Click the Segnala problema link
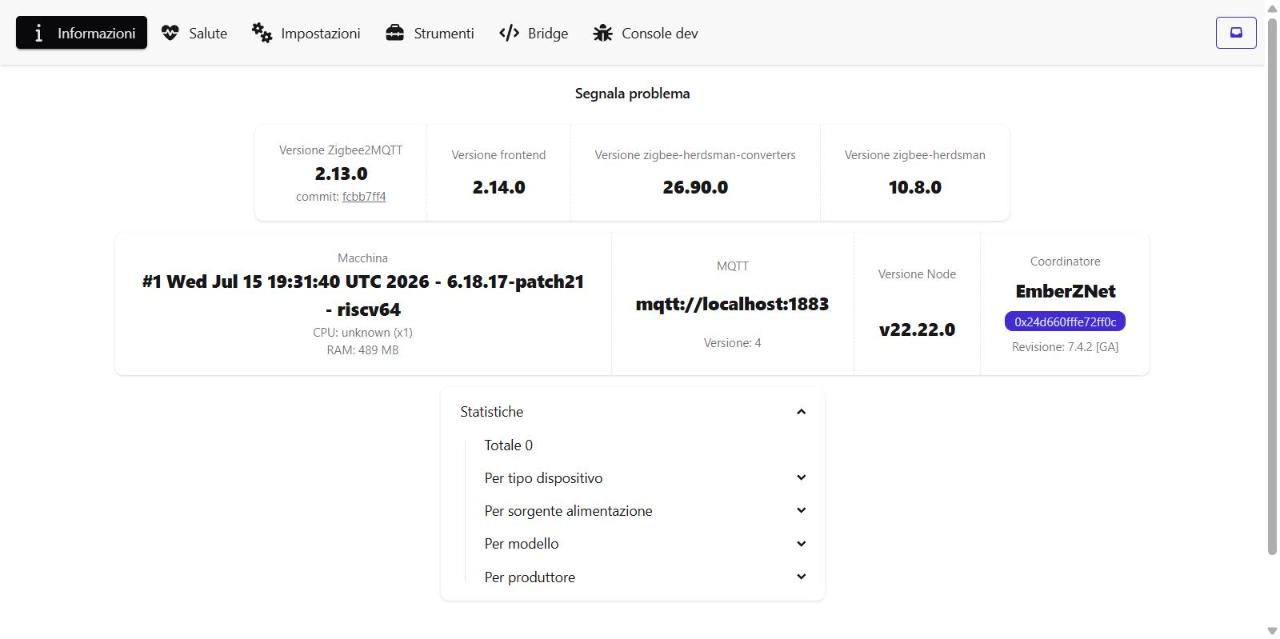This screenshot has width=1280, height=639. (x=632, y=93)
